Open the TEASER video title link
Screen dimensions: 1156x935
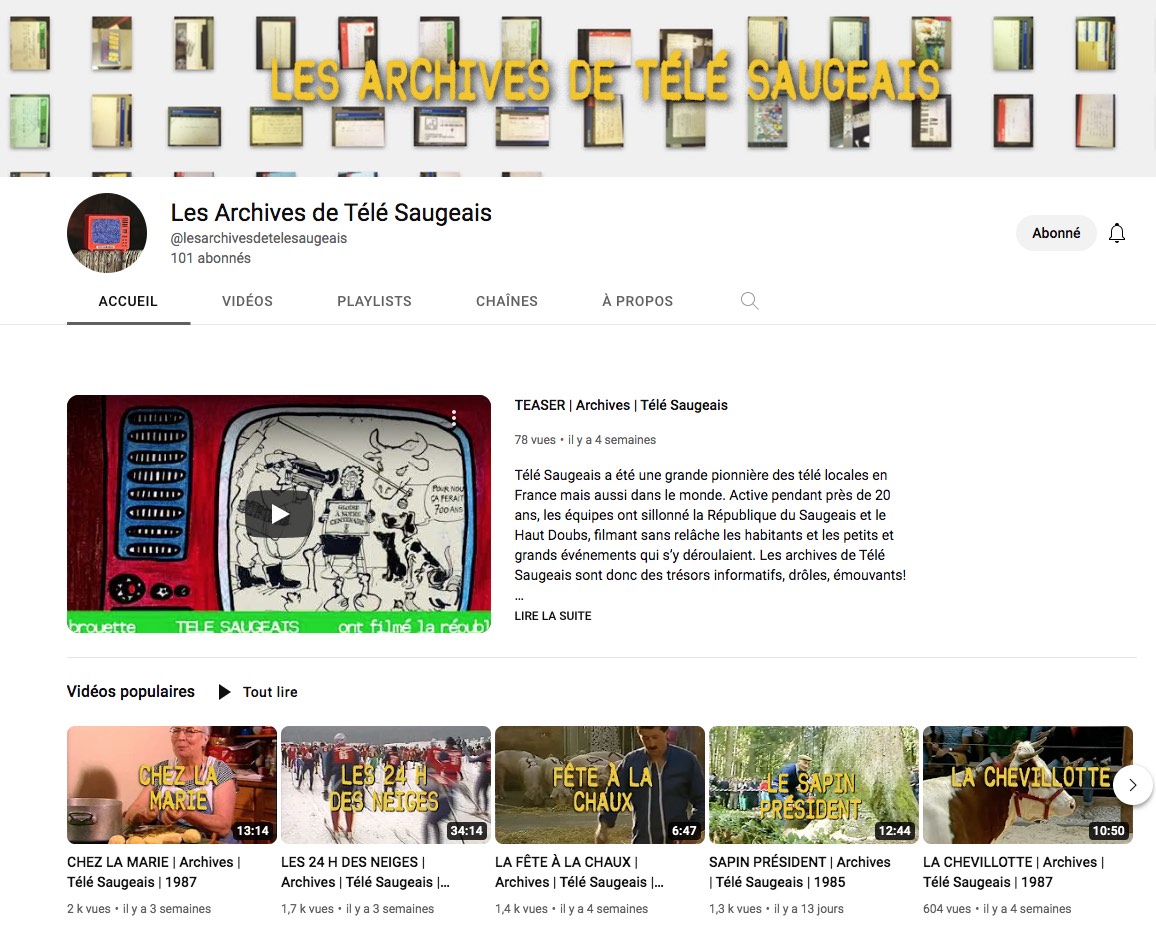[x=621, y=405]
